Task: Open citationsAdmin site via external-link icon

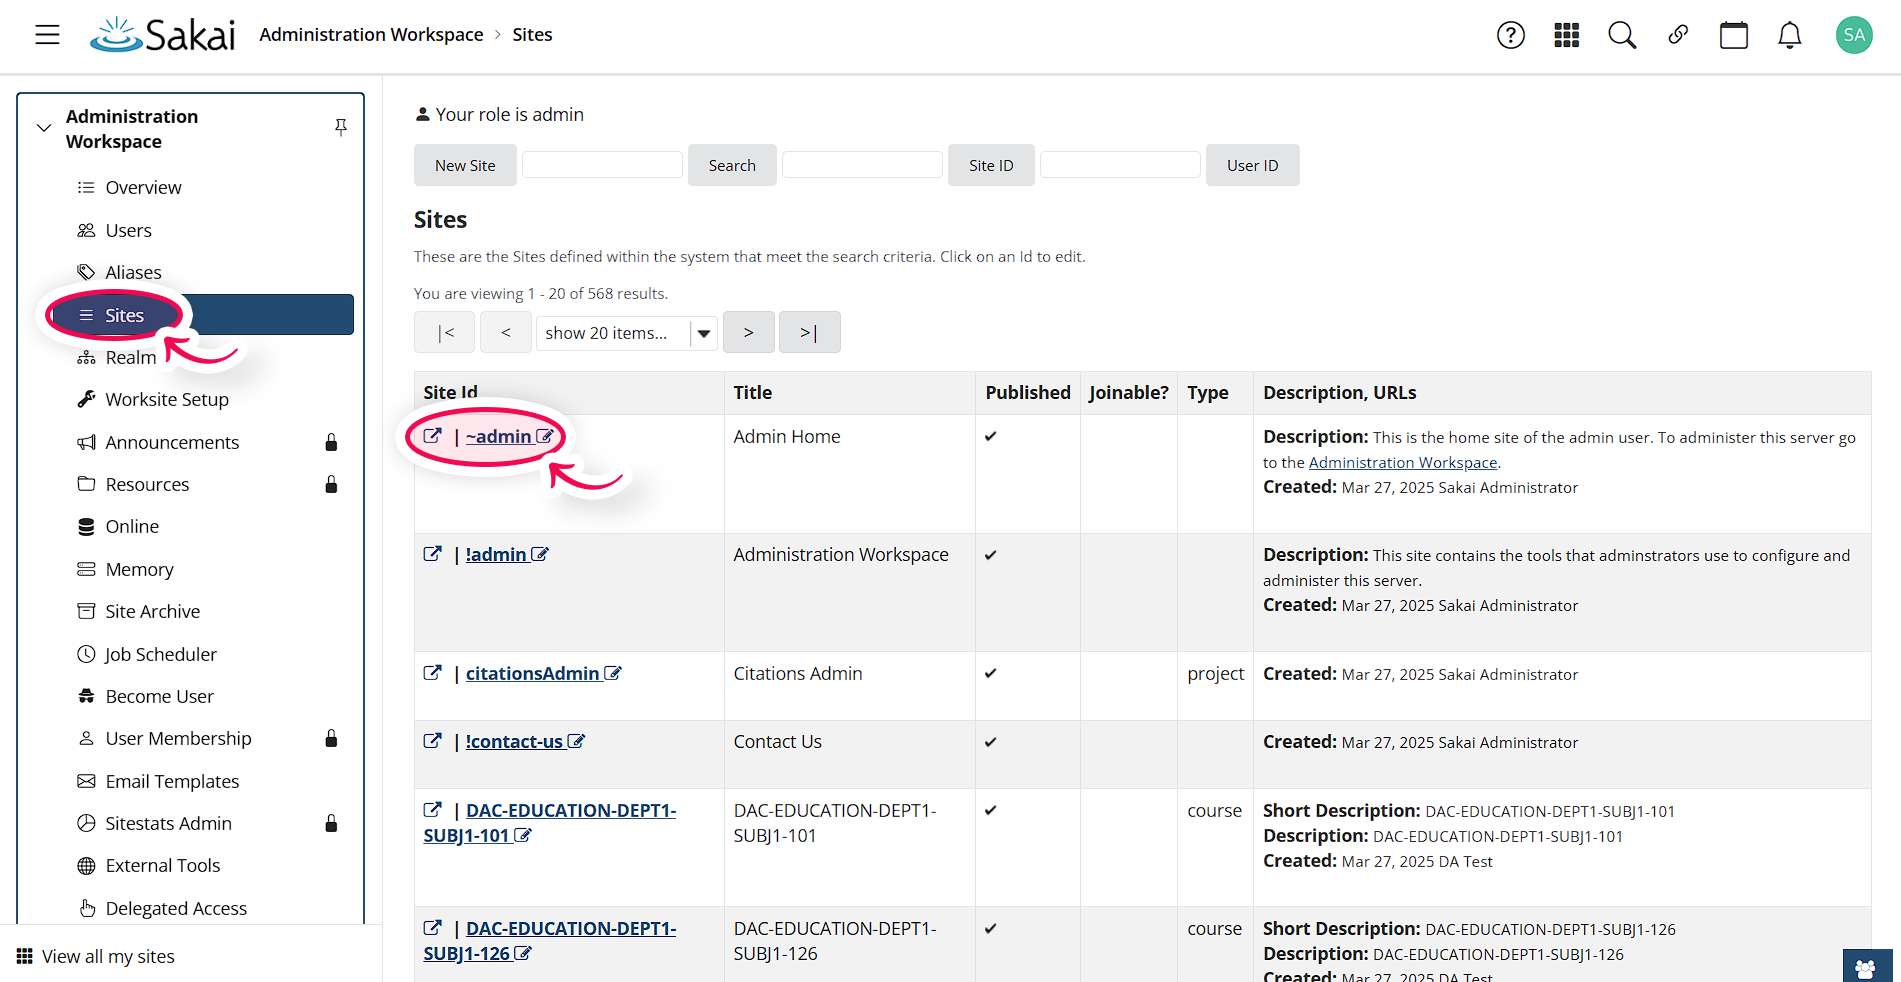Action: (432, 673)
